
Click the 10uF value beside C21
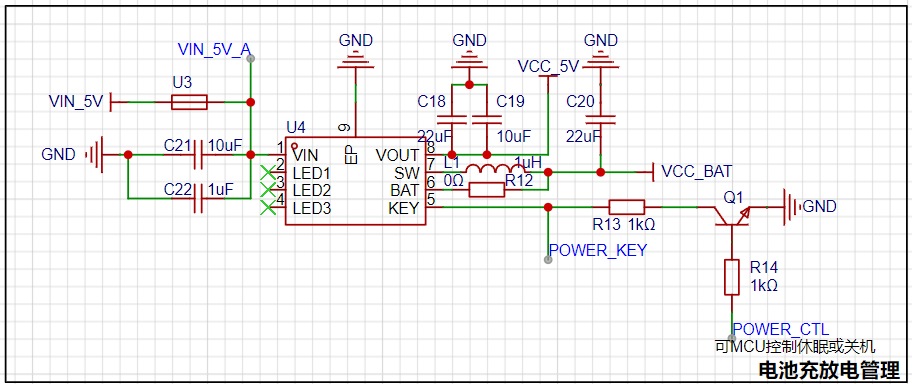pyautogui.click(x=225, y=145)
